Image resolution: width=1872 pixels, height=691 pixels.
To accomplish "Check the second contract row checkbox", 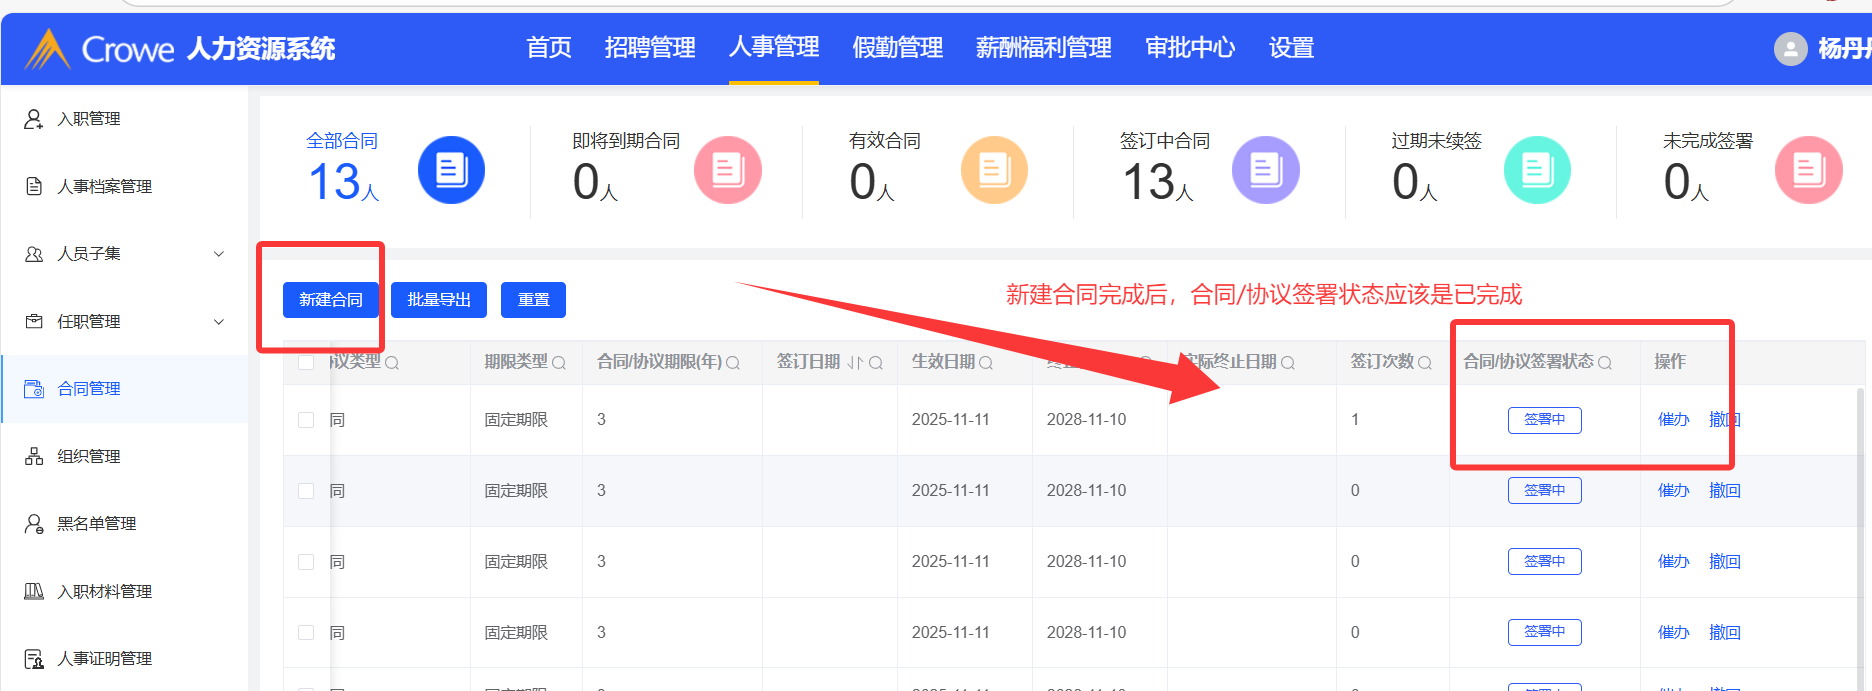I will coord(307,491).
